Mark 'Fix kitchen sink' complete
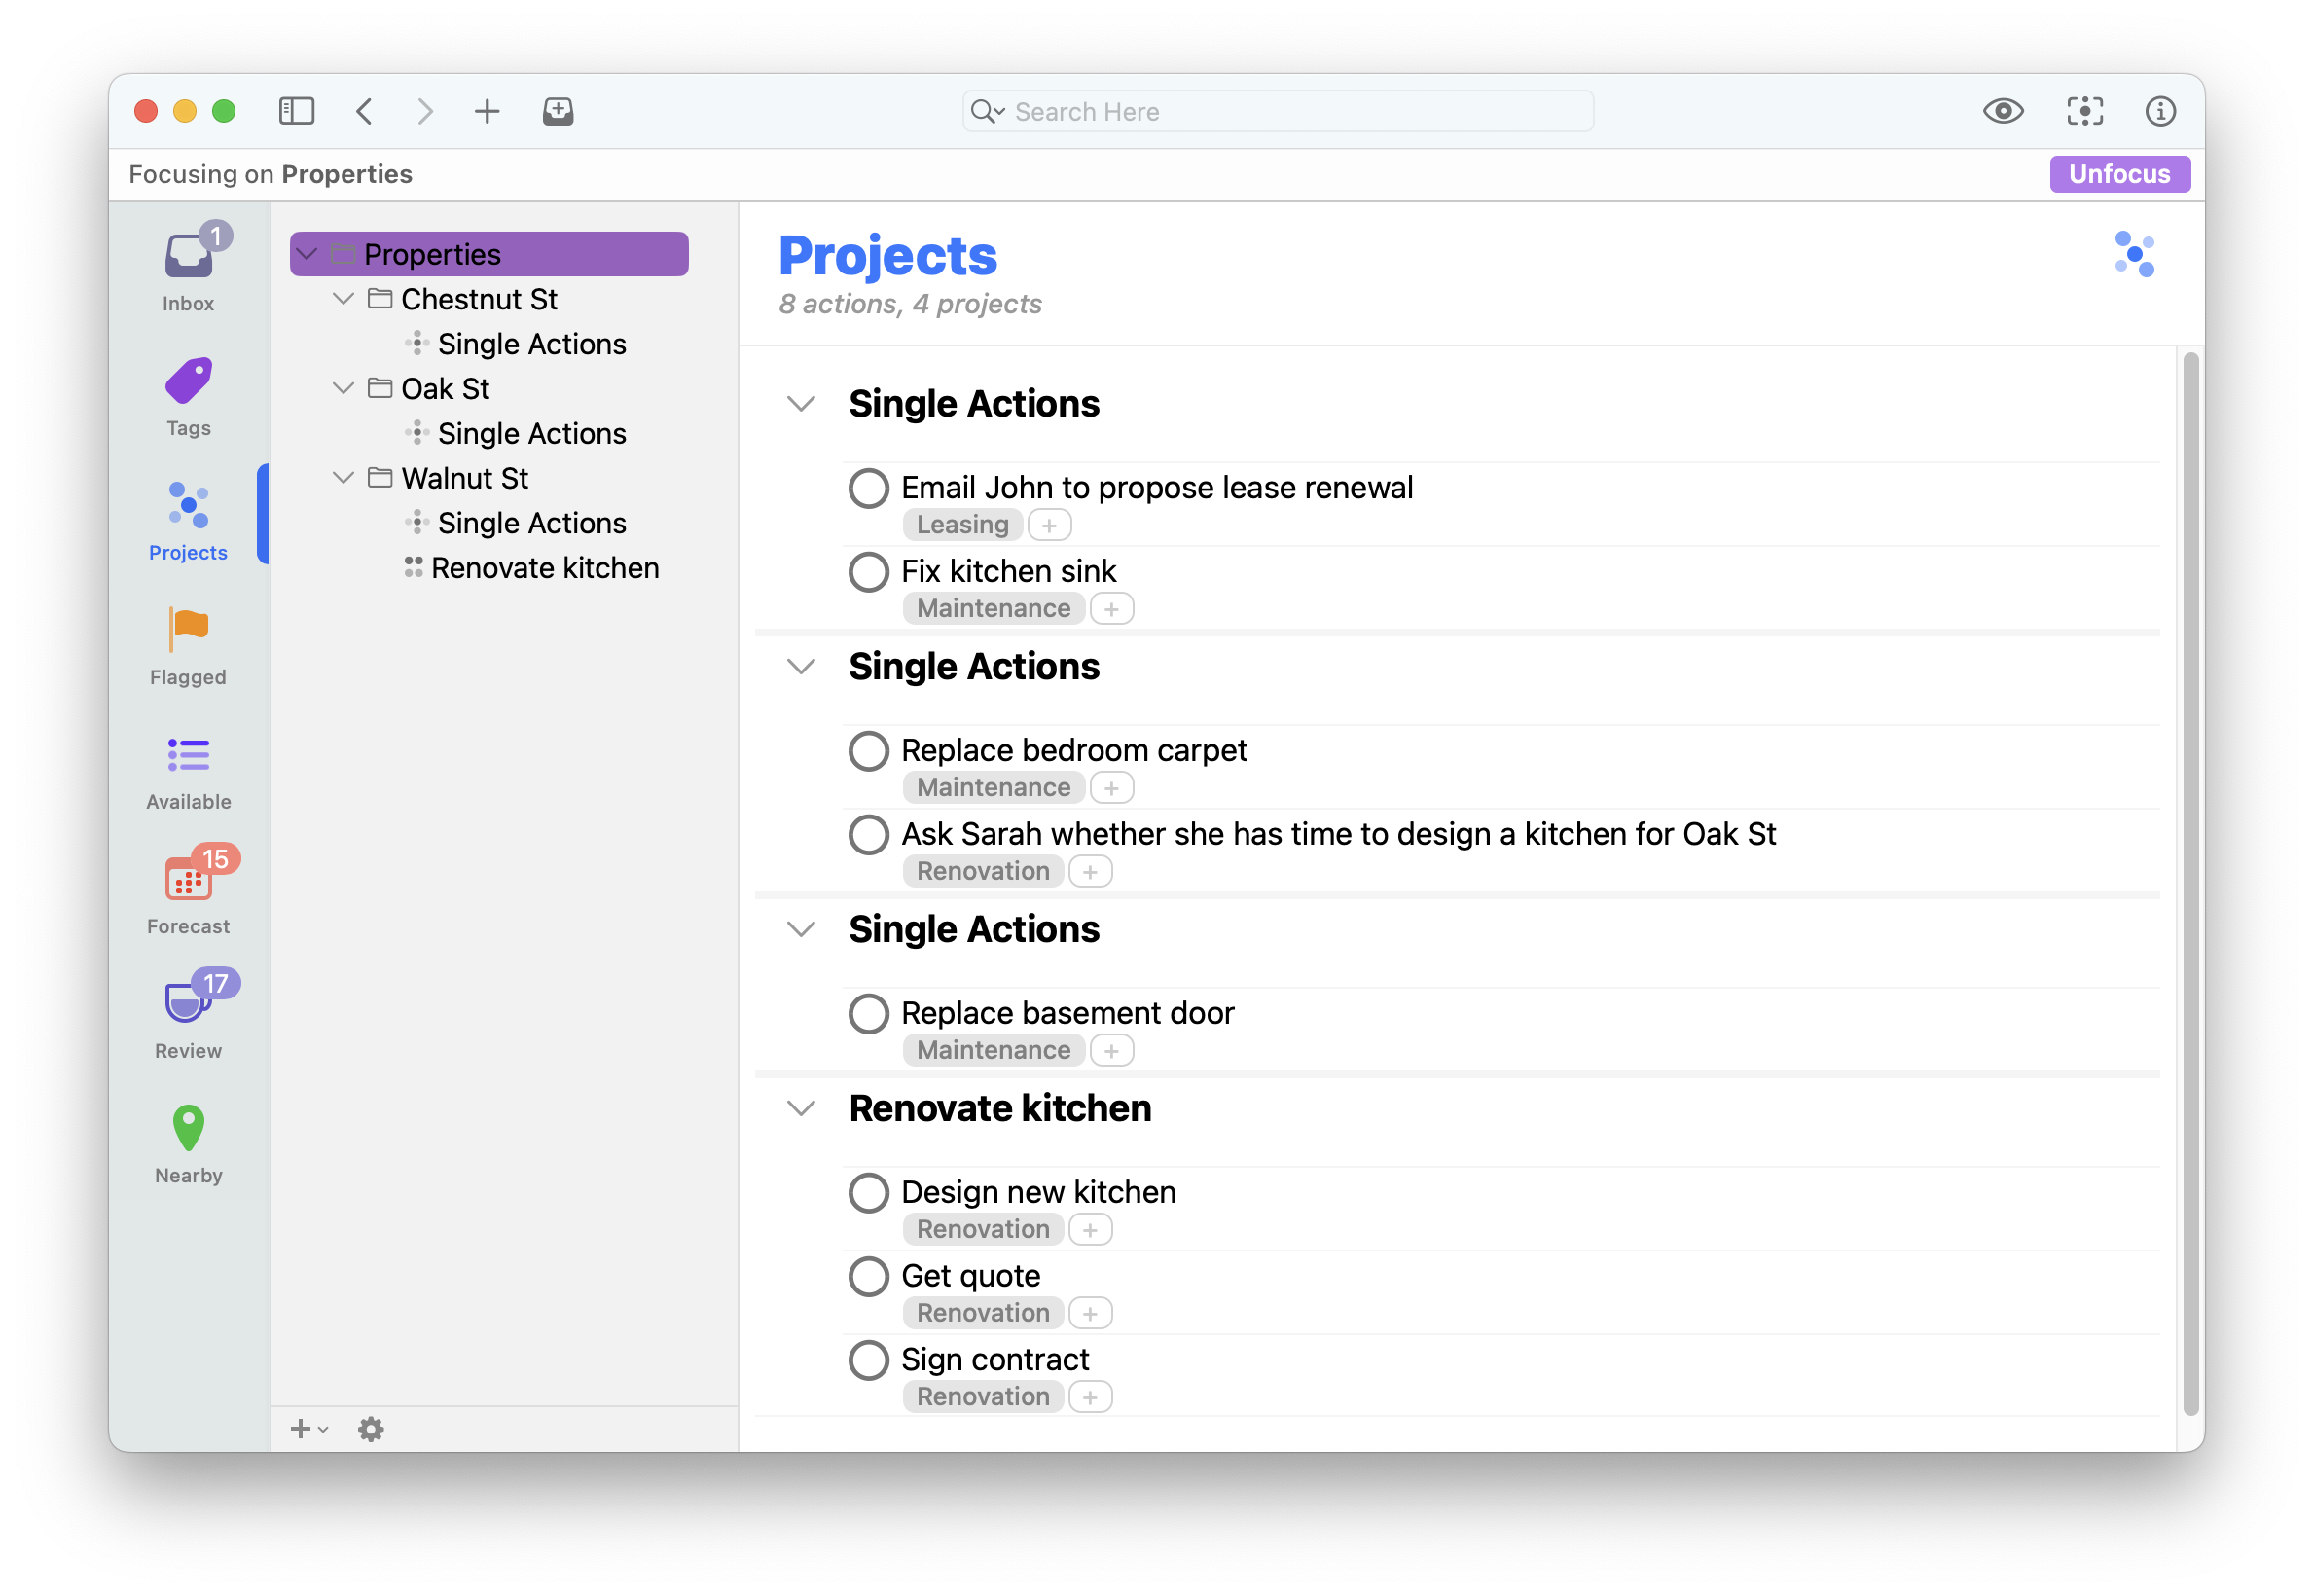This screenshot has height=1596, width=2314. (x=868, y=572)
